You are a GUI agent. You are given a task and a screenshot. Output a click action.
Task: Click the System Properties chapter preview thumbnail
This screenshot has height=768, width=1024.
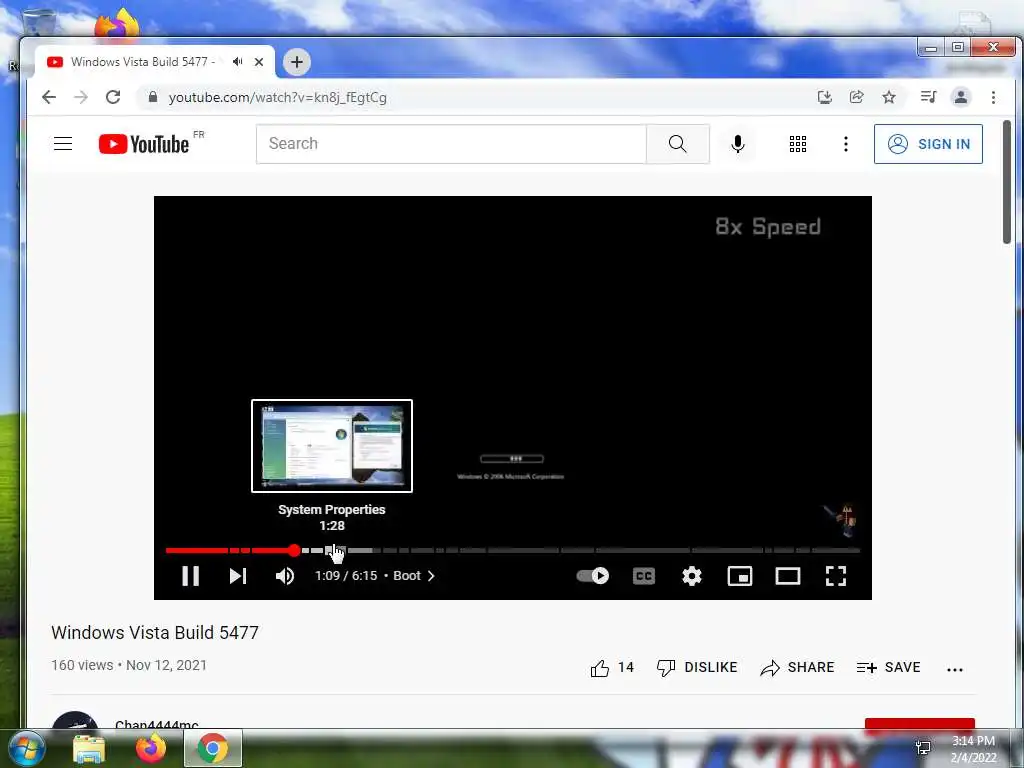[332, 445]
